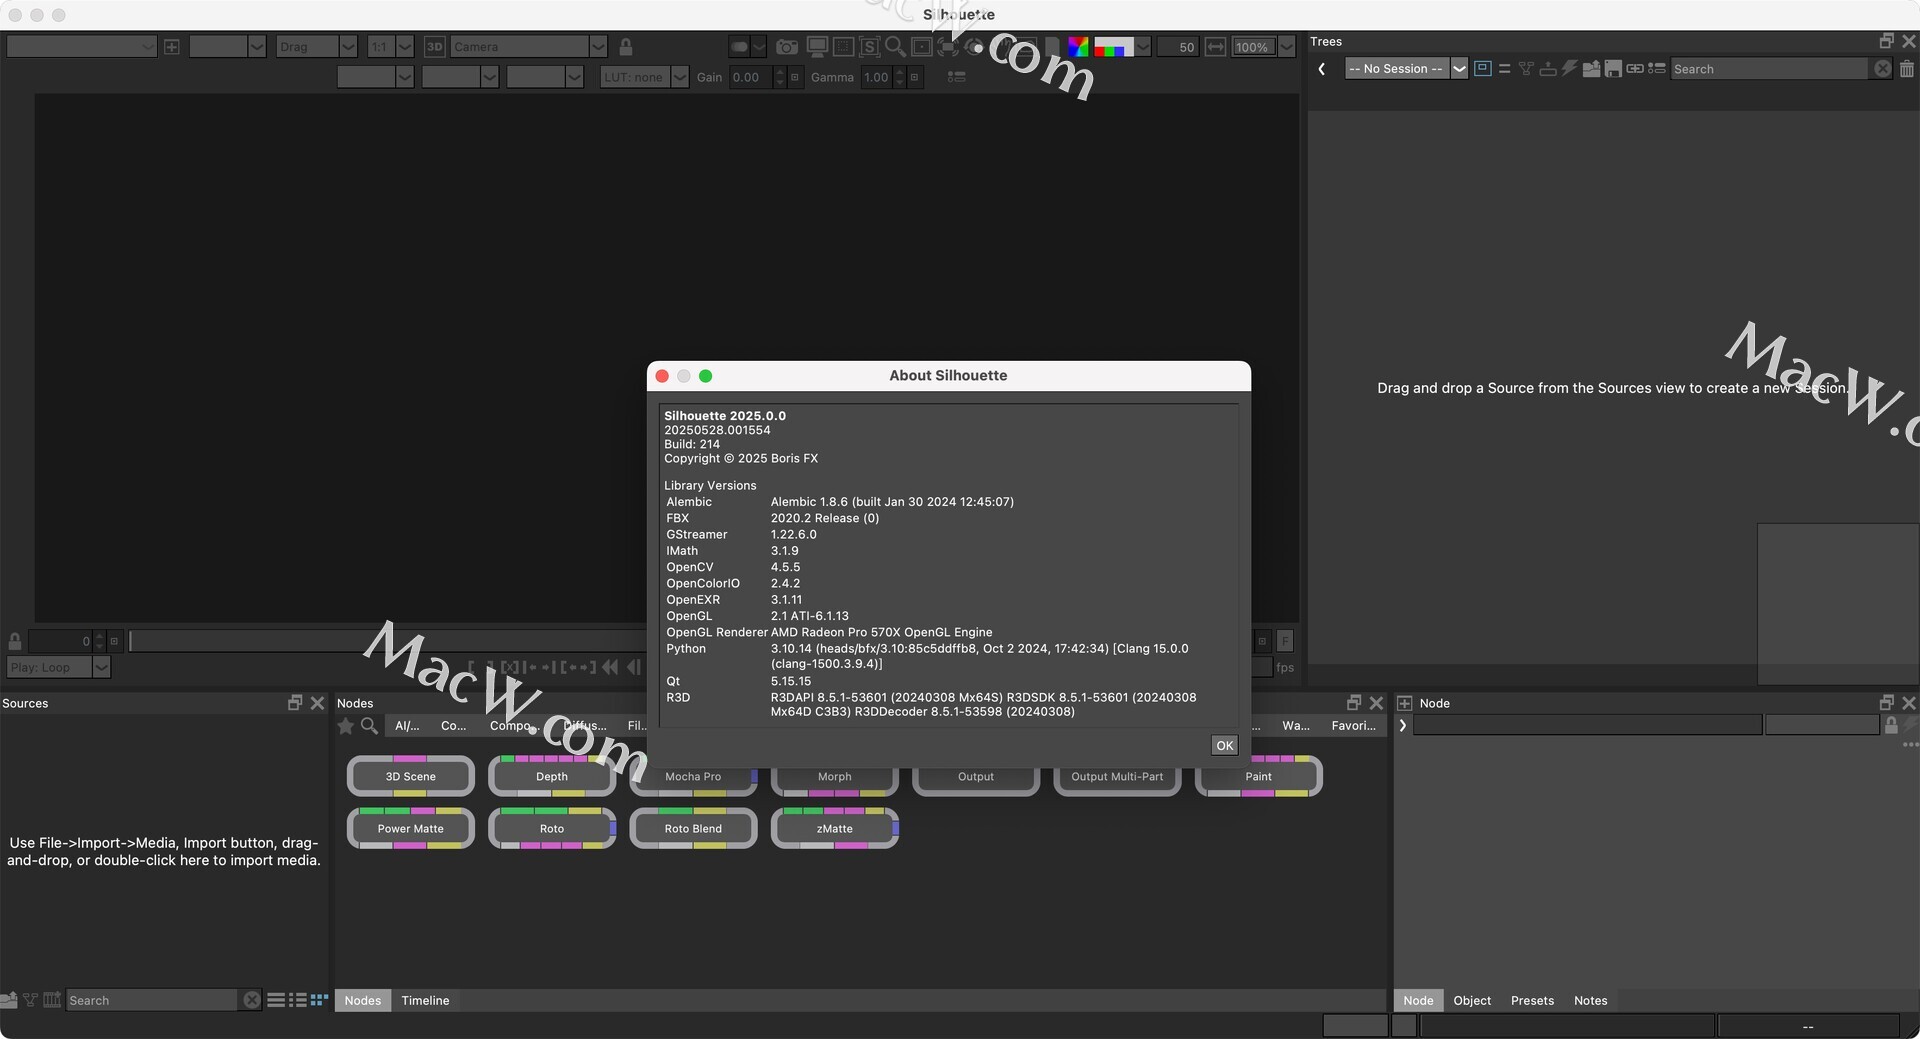
Task: Click the current frame number field
Action: pyautogui.click(x=60, y=641)
